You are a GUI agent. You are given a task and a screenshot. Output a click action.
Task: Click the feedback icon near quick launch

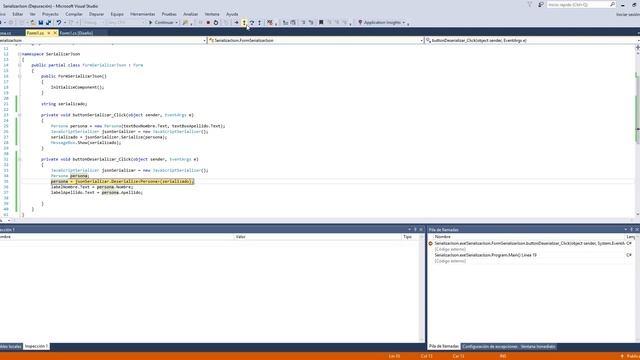click(541, 4)
